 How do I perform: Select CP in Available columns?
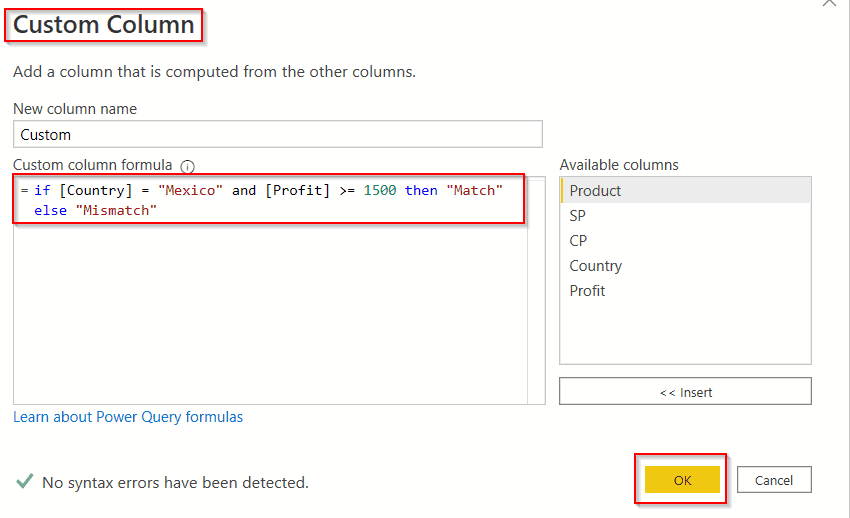(685, 241)
